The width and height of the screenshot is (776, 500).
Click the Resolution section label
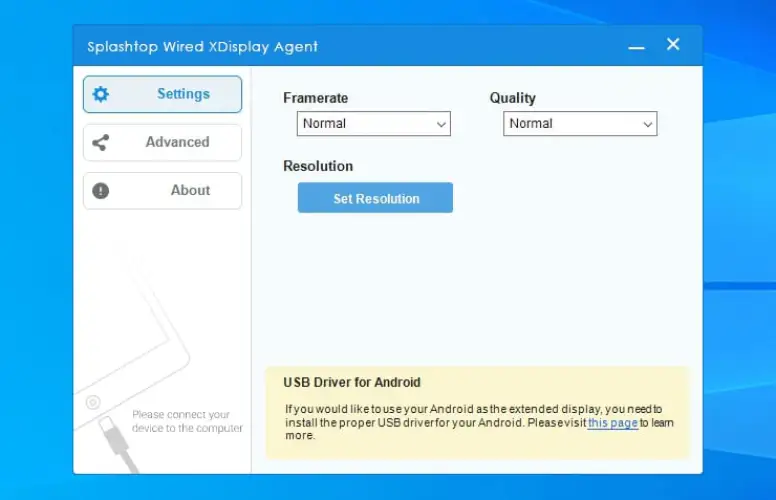318,166
